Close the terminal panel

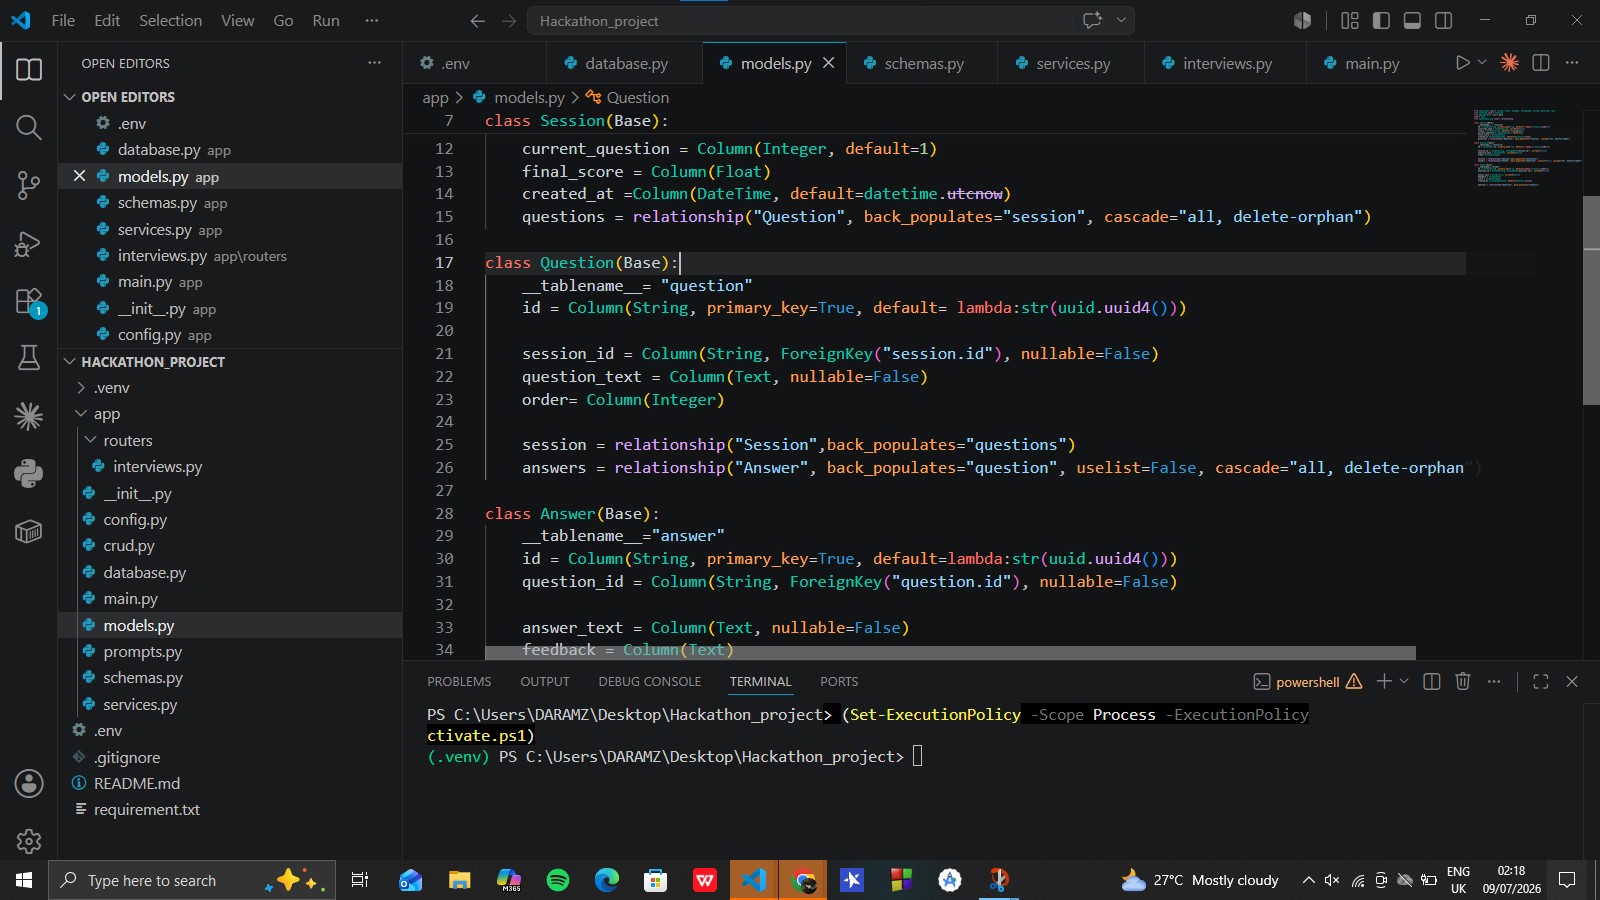pyautogui.click(x=1572, y=681)
